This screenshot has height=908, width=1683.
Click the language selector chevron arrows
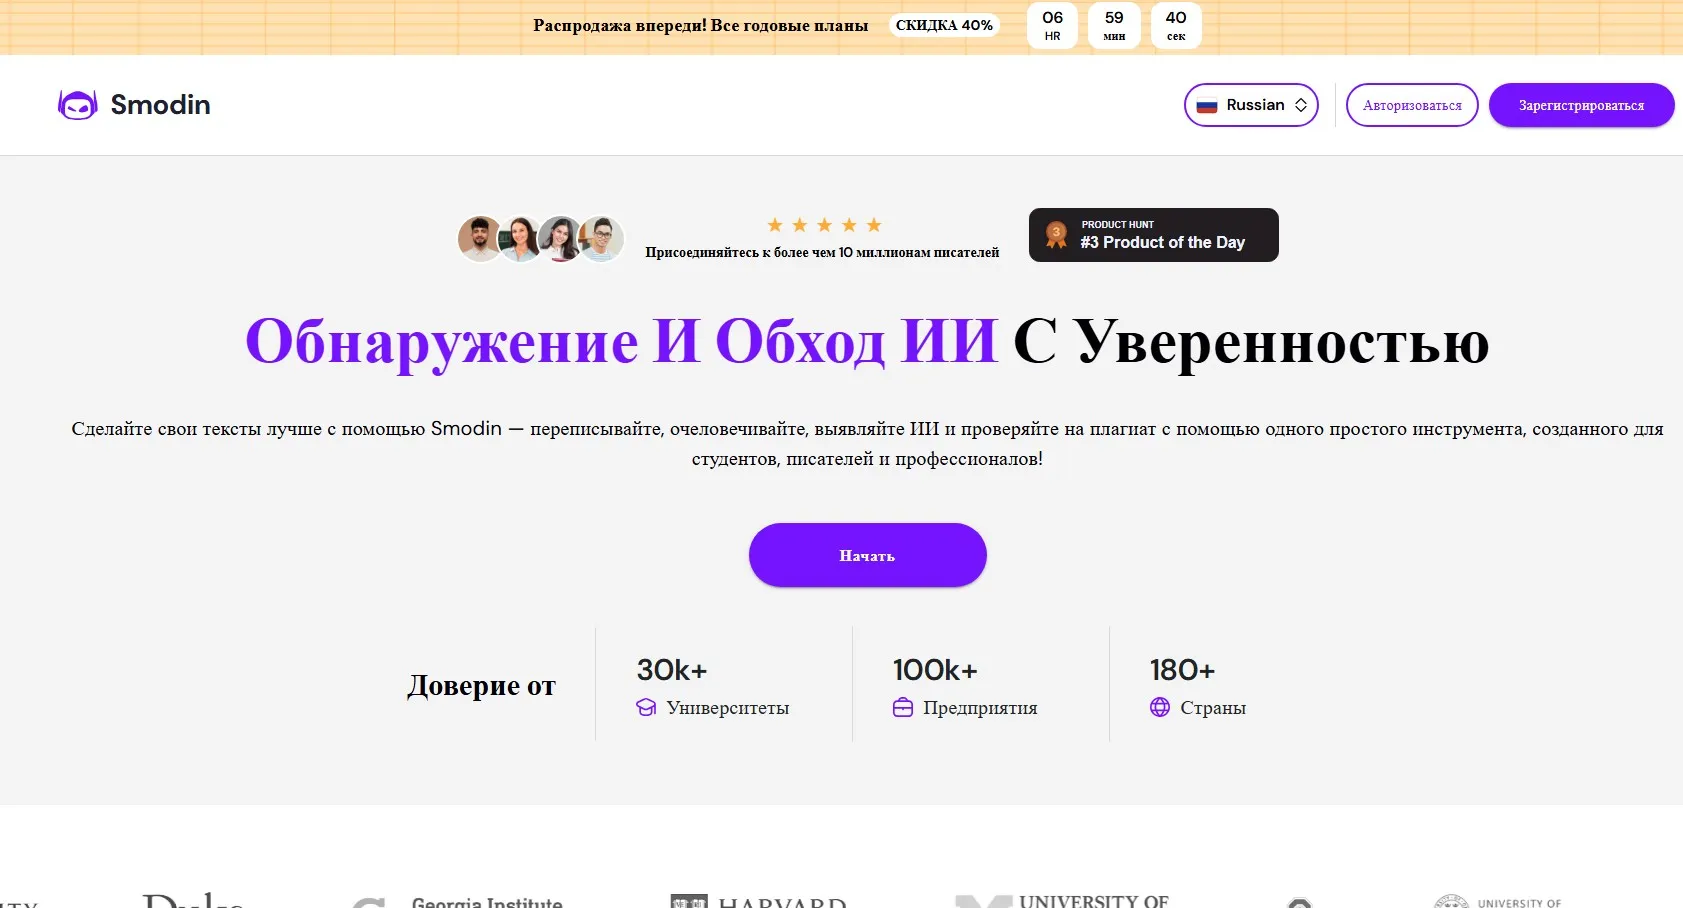tap(1301, 105)
